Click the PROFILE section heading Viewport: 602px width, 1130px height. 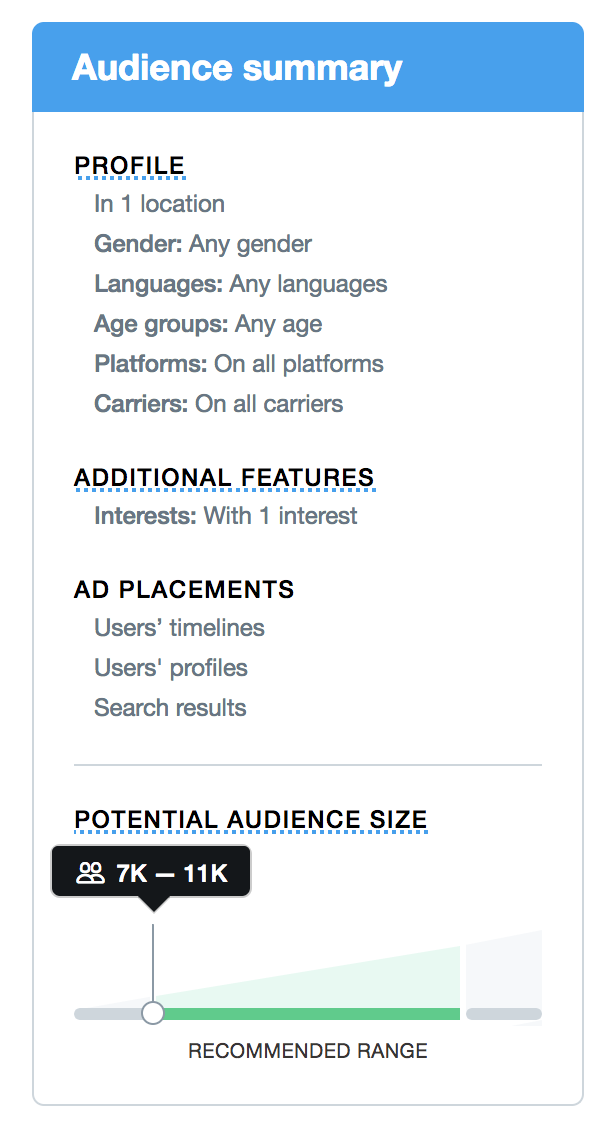[130, 166]
